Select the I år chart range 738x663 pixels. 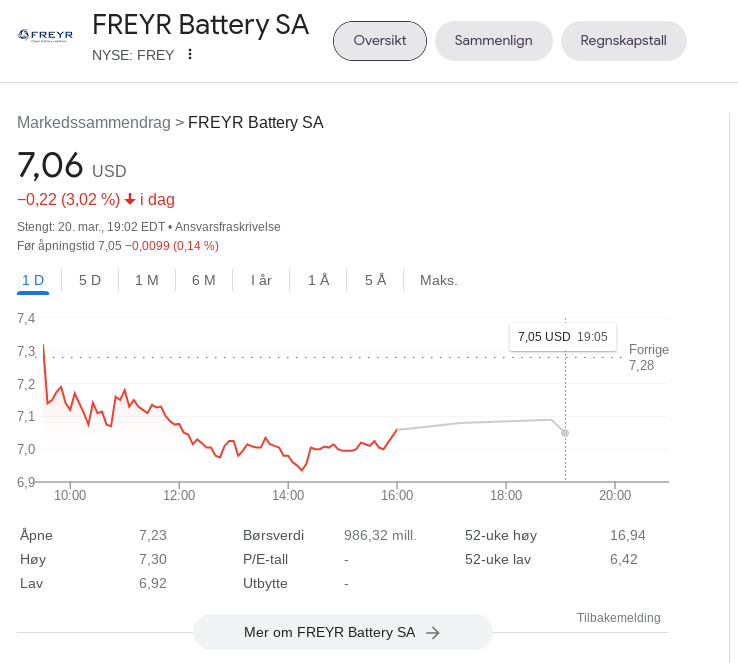261,280
